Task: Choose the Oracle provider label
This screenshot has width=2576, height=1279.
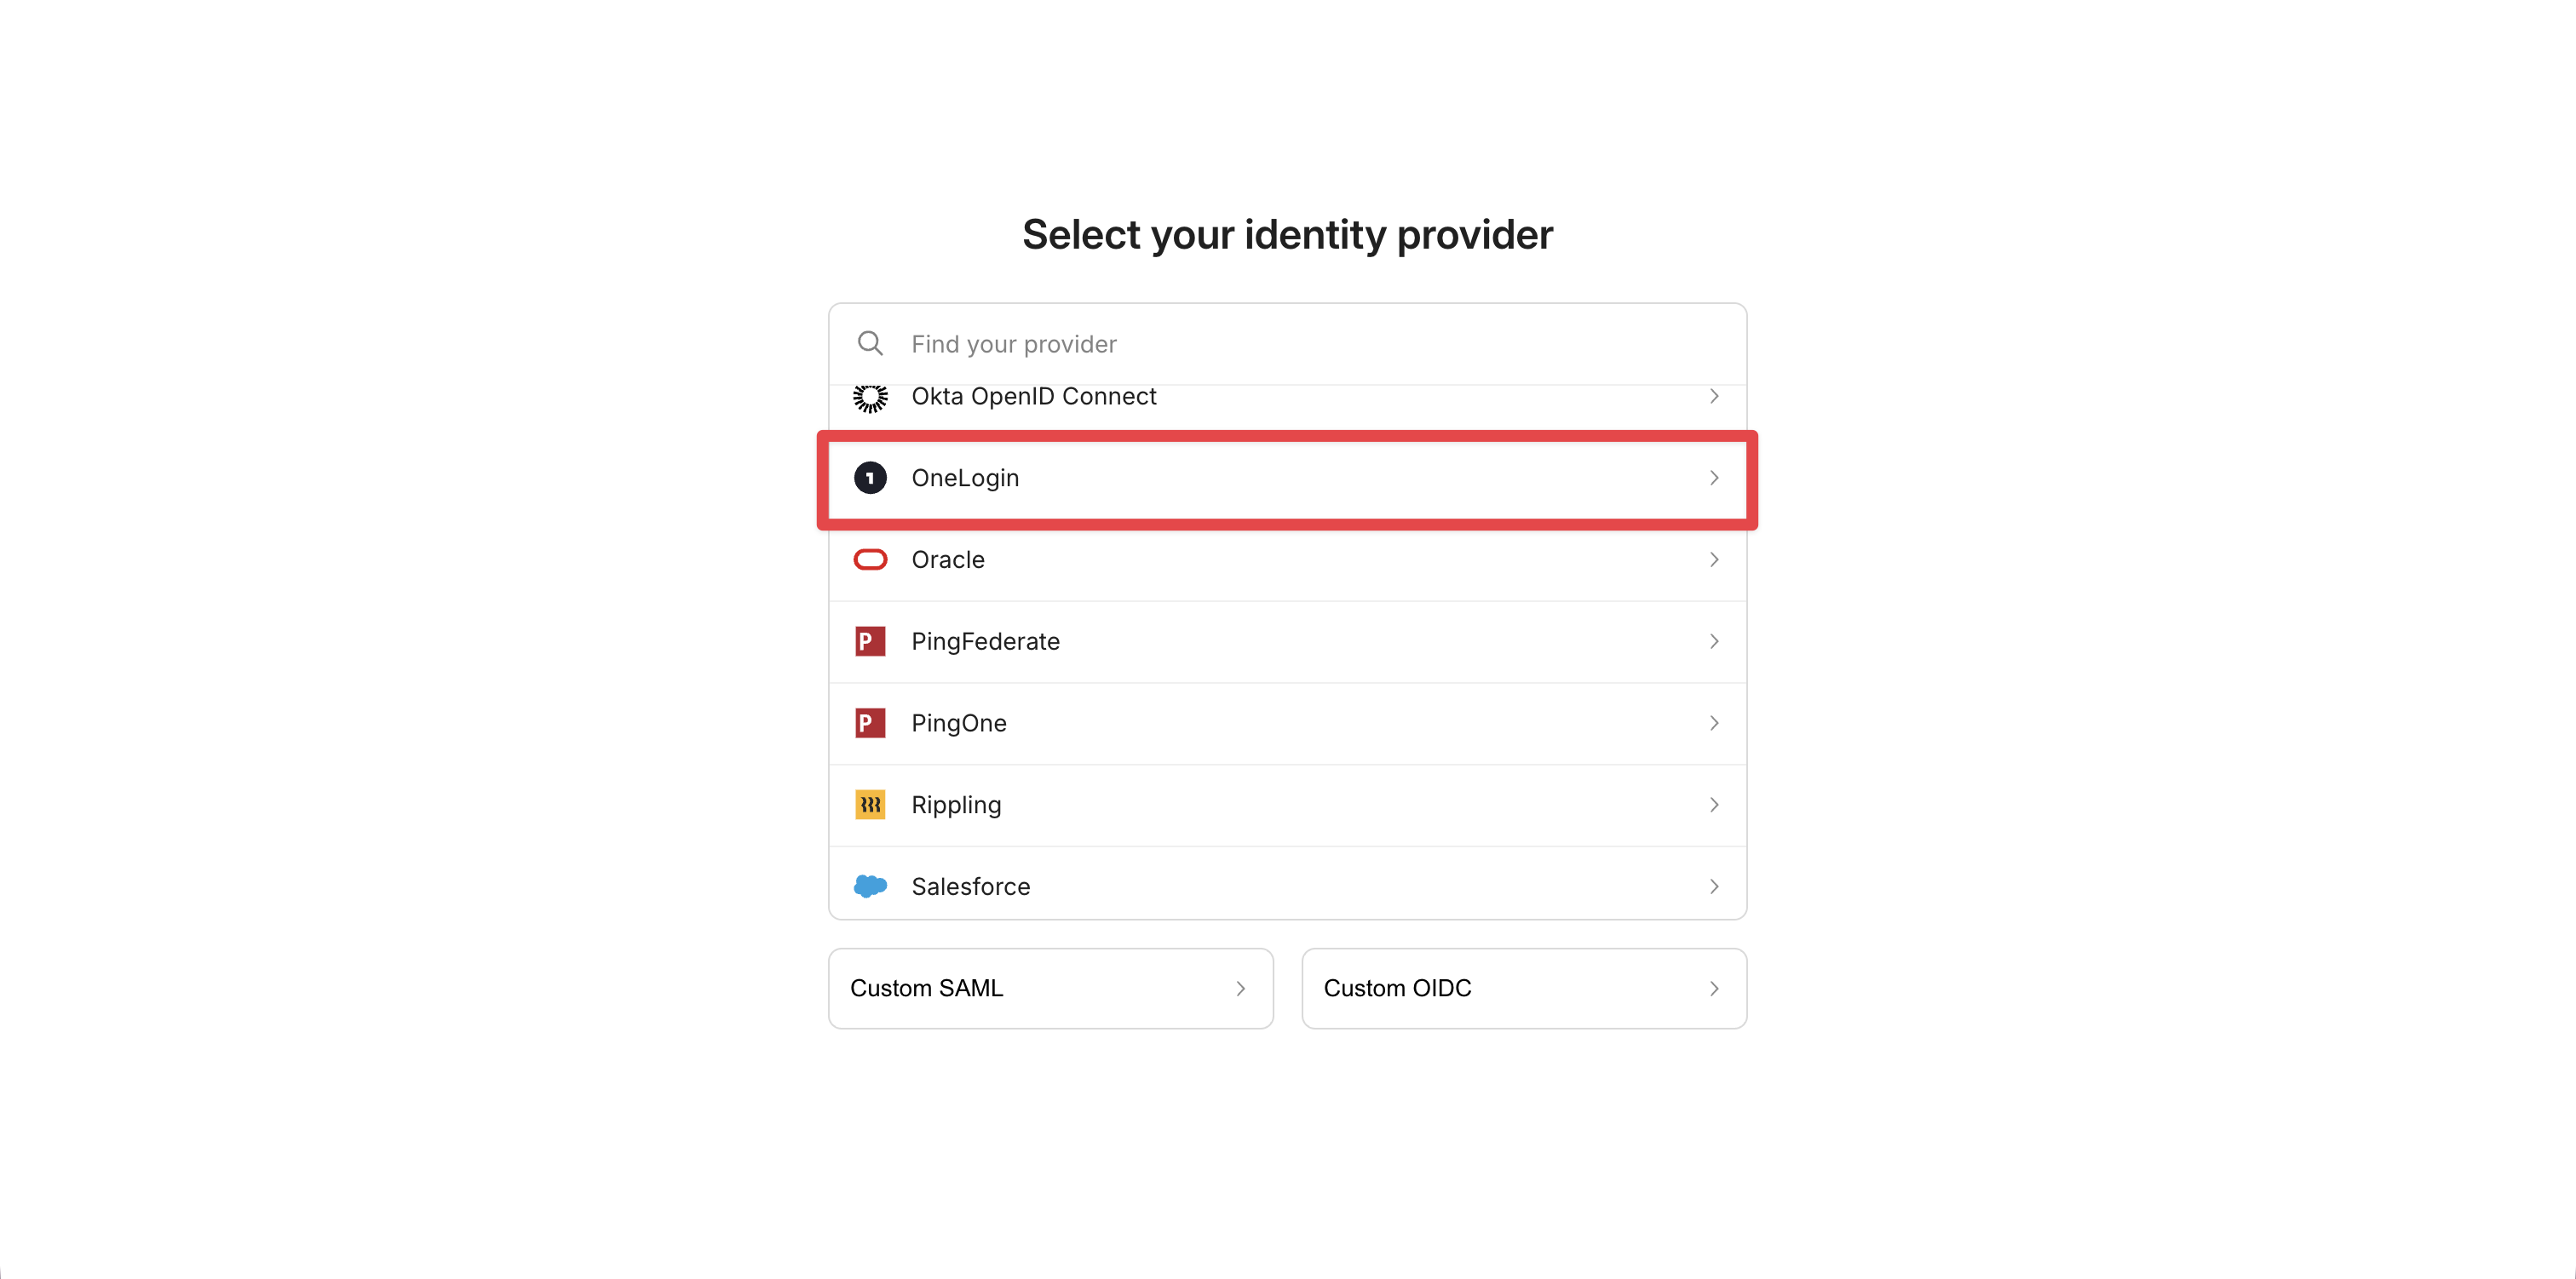Action: click(x=948, y=560)
